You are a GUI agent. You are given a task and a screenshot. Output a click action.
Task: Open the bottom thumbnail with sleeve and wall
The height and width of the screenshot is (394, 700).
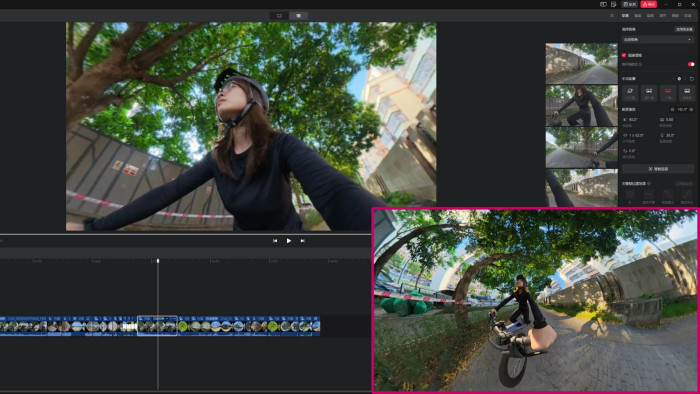pos(581,188)
